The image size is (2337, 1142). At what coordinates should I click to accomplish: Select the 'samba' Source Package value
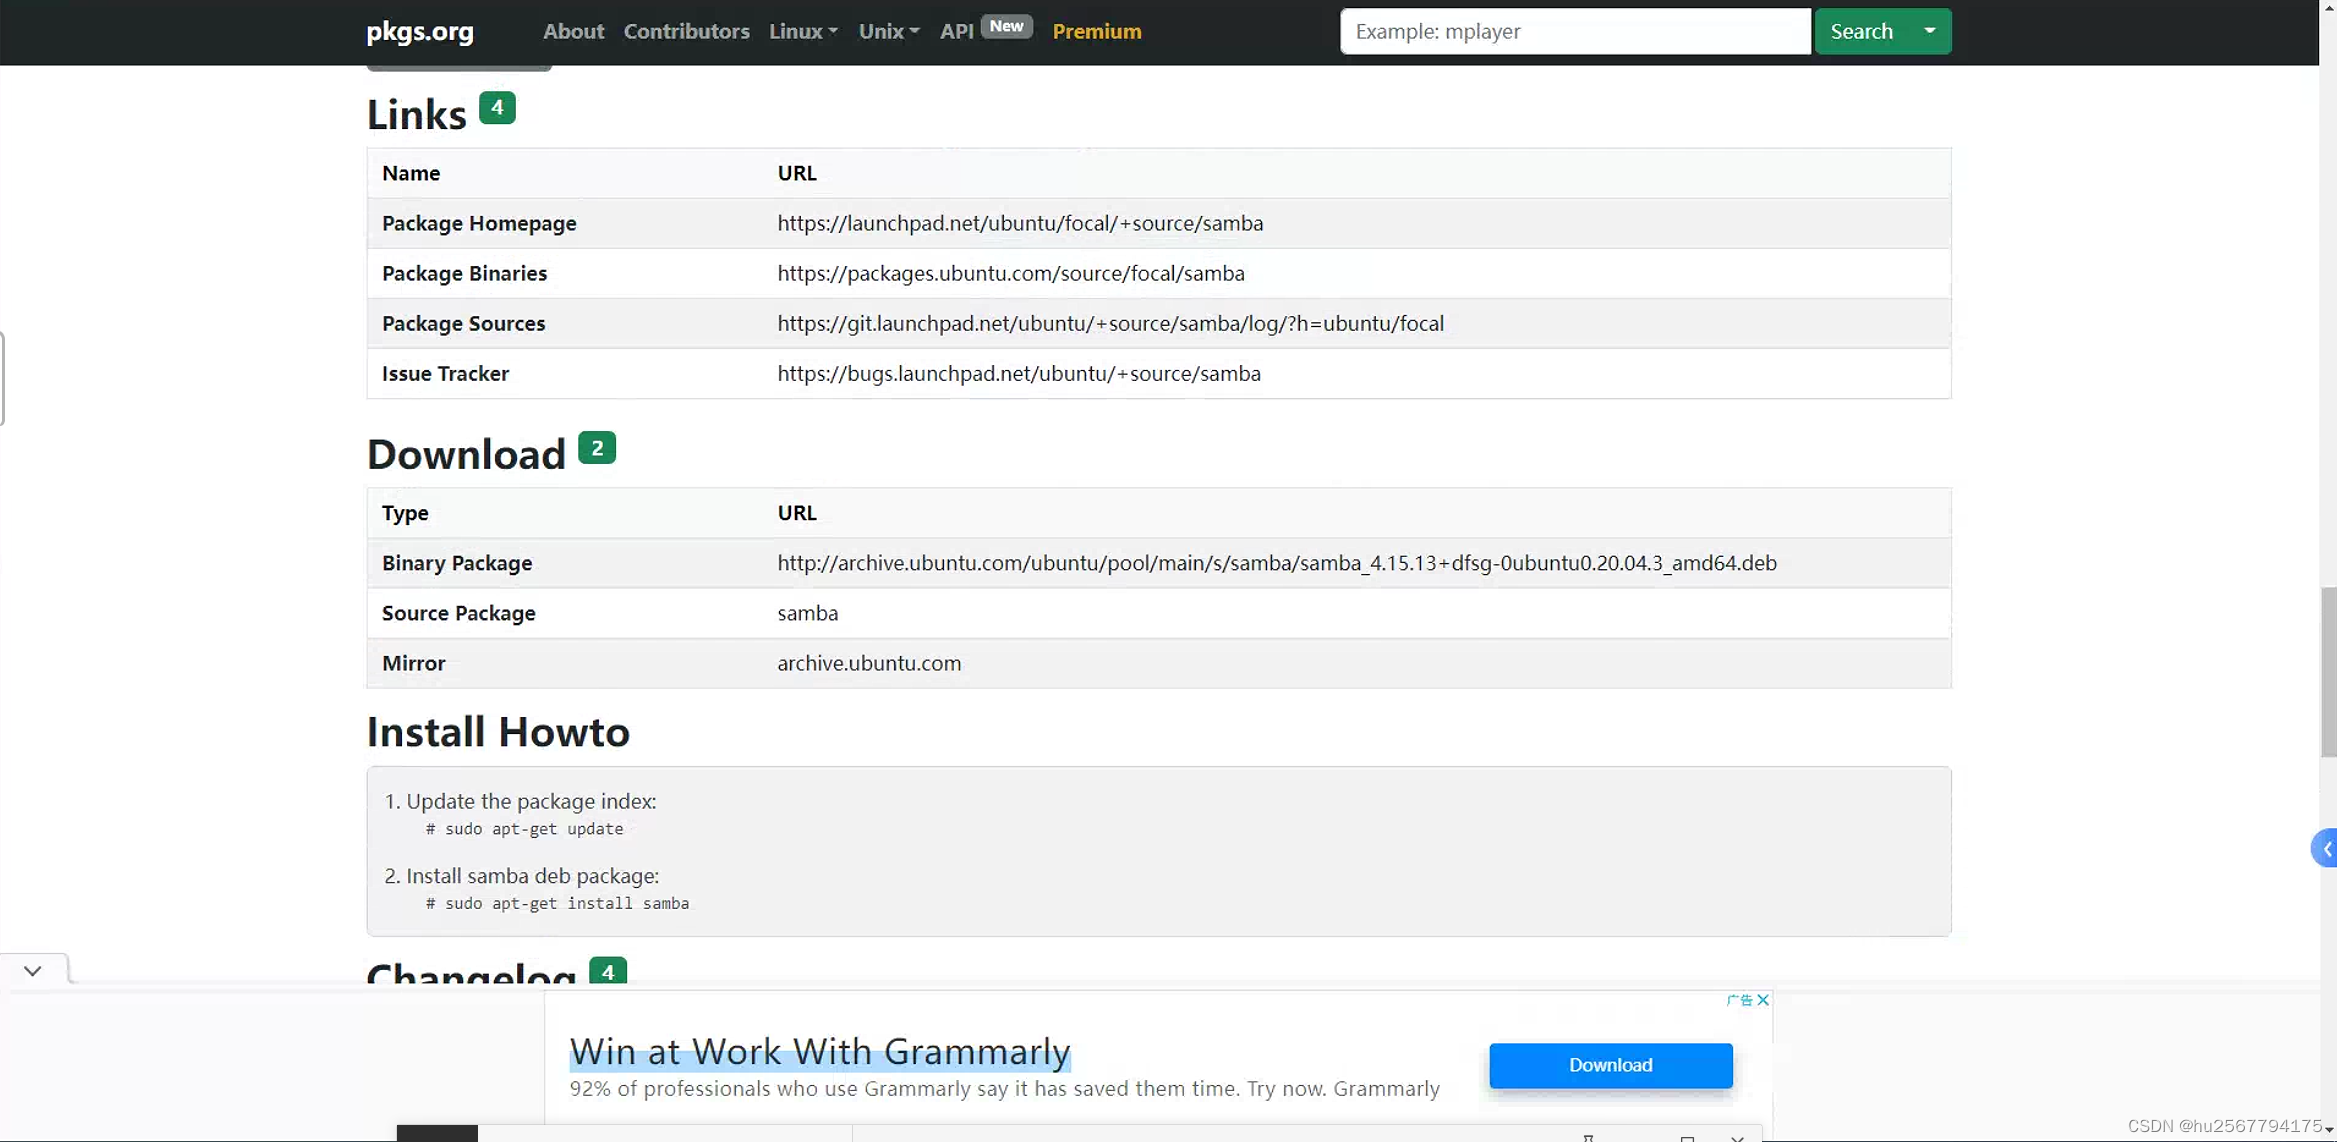[x=807, y=613]
